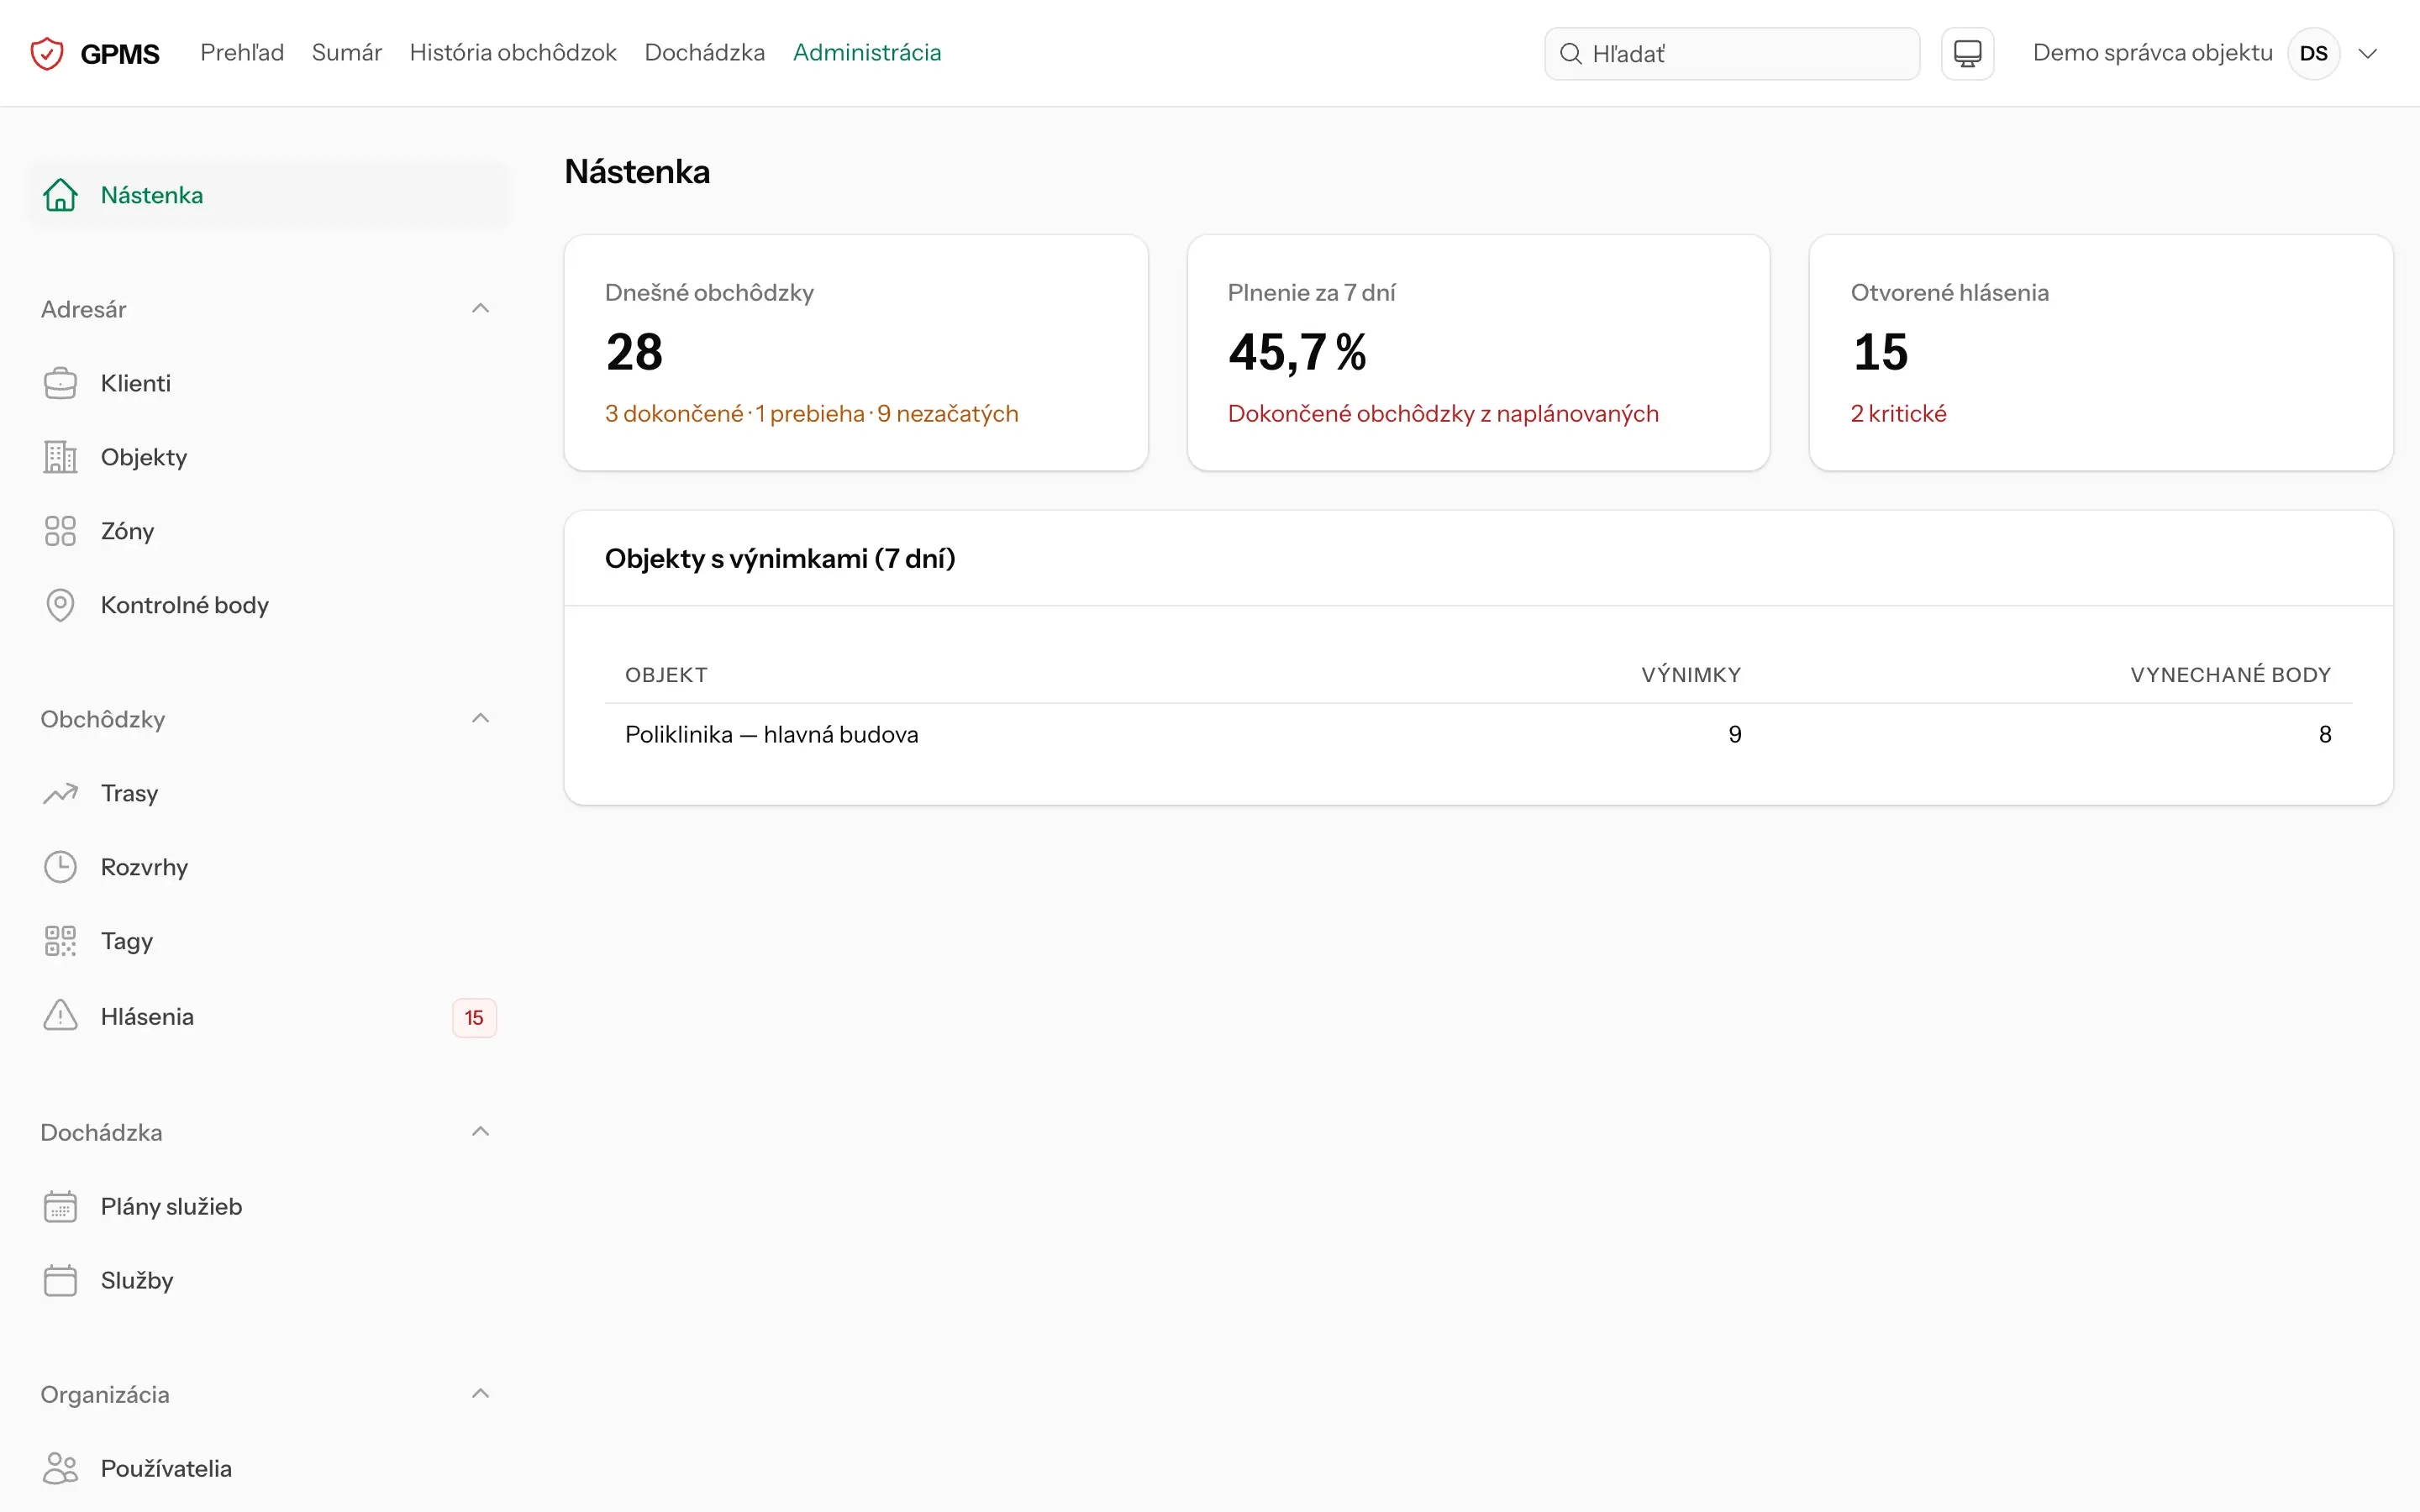Collapse the Organizácia section
The image size is (2420, 1512).
[x=480, y=1394]
